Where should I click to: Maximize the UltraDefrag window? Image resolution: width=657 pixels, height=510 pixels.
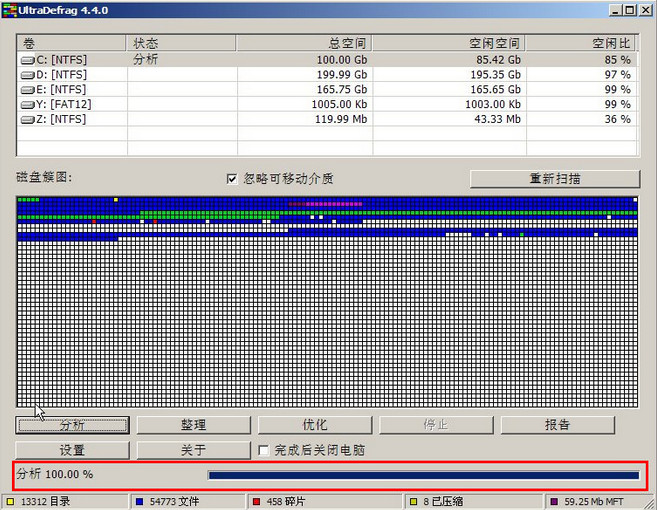pyautogui.click(x=630, y=10)
